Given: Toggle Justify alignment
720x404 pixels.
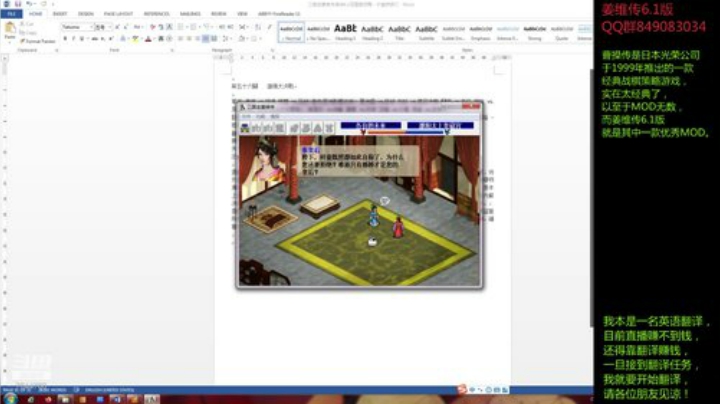Looking at the screenshot, I should pyautogui.click(x=206, y=39).
